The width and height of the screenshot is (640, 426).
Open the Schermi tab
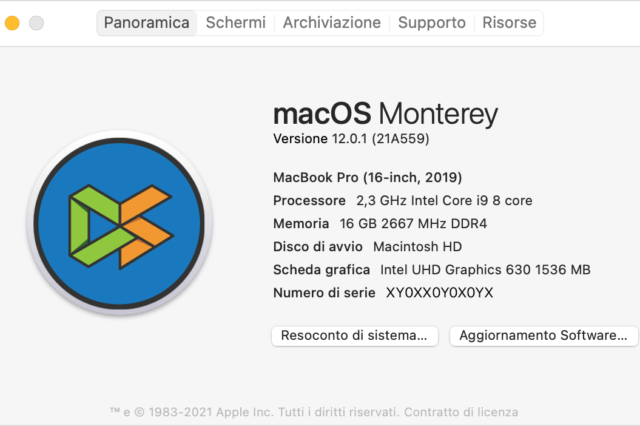(x=236, y=22)
